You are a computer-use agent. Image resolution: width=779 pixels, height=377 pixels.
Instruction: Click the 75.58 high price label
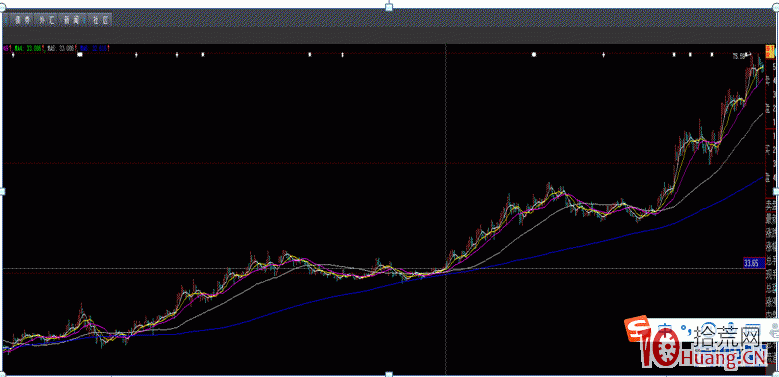click(x=740, y=56)
